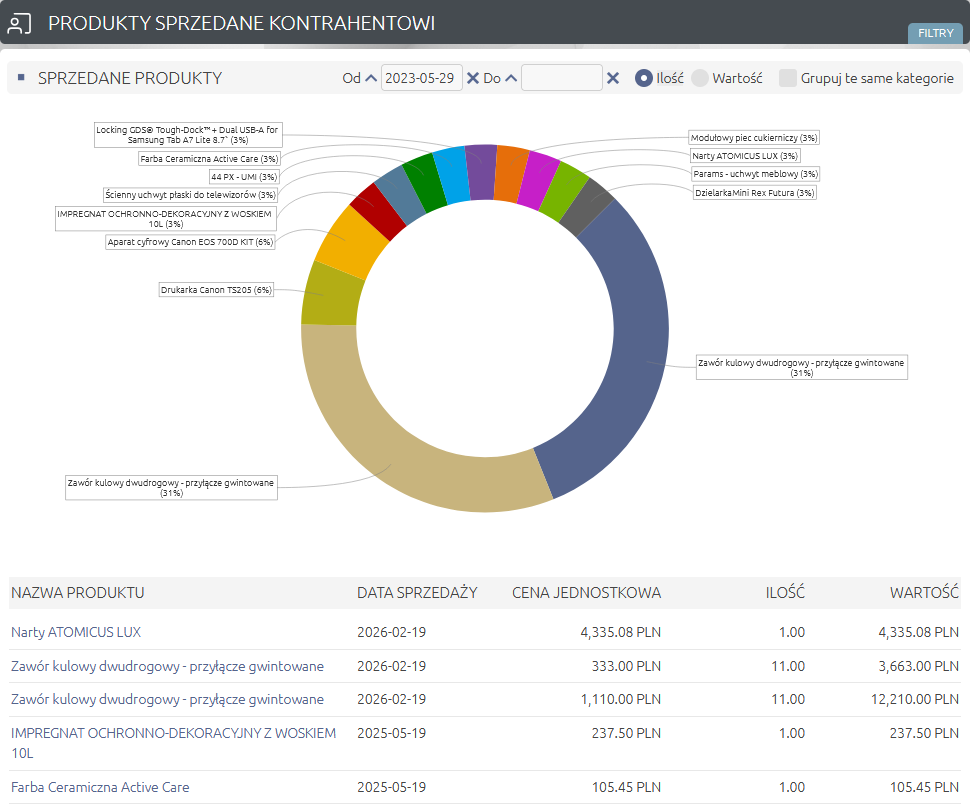This screenshot has width=970, height=804.
Task: Expand the Od date picker chevron
Action: (371, 78)
